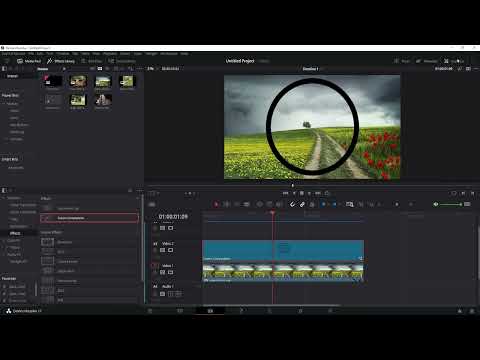Select the Fusion Composition clip on Video 2
The height and width of the screenshot is (360, 480).
click(283, 250)
